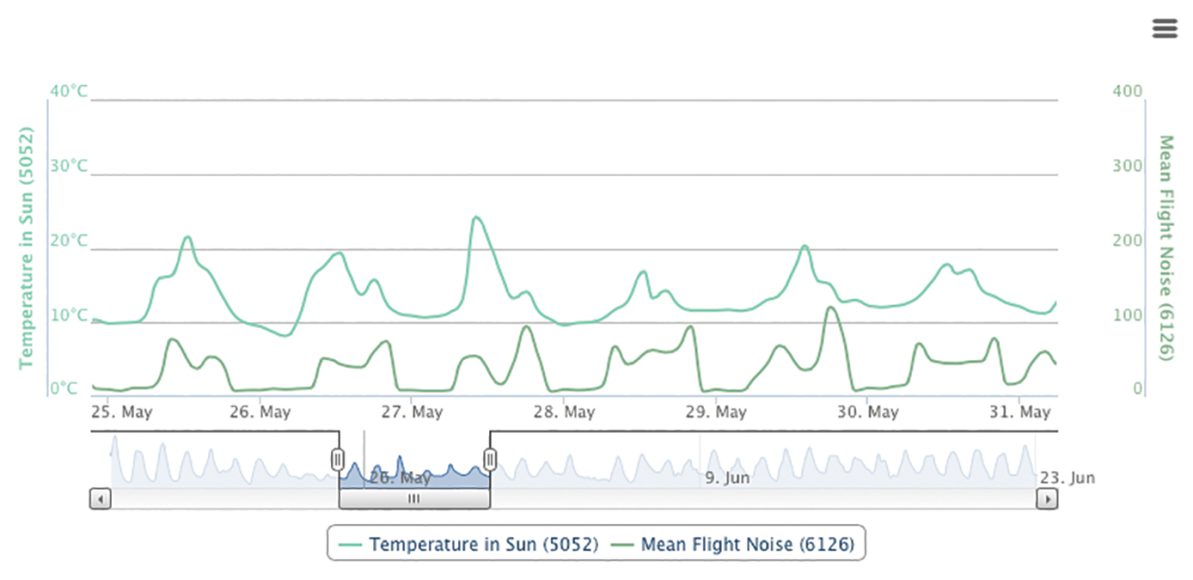Viewport: 1193px width, 580px height.
Task: Click the scrollbar thumb grip
Action: [414, 498]
